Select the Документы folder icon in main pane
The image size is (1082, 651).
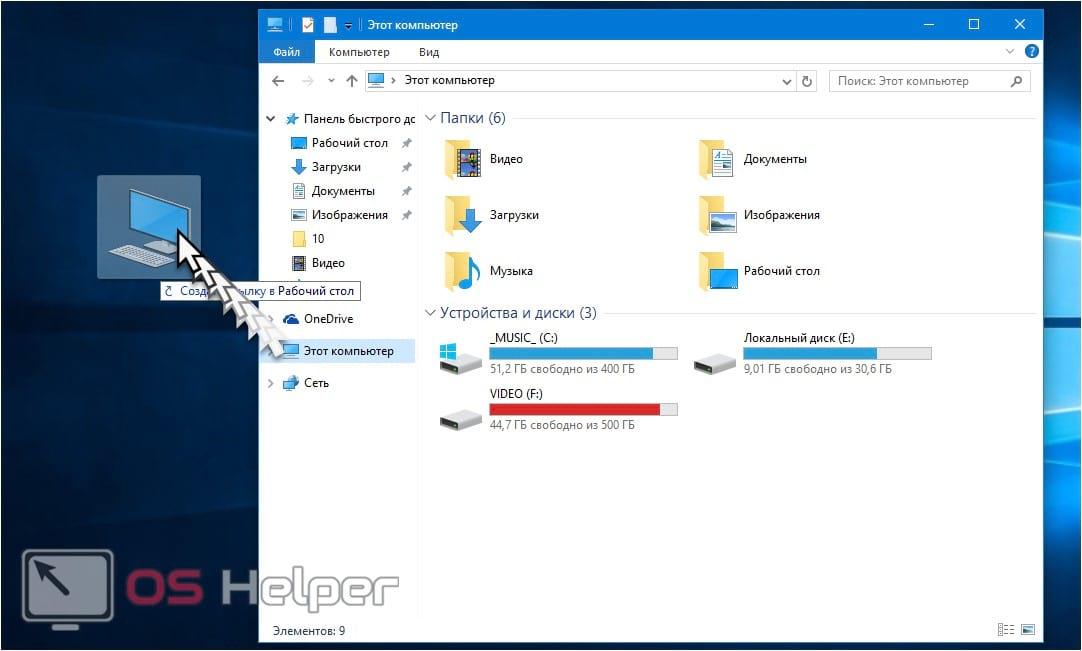click(x=716, y=159)
